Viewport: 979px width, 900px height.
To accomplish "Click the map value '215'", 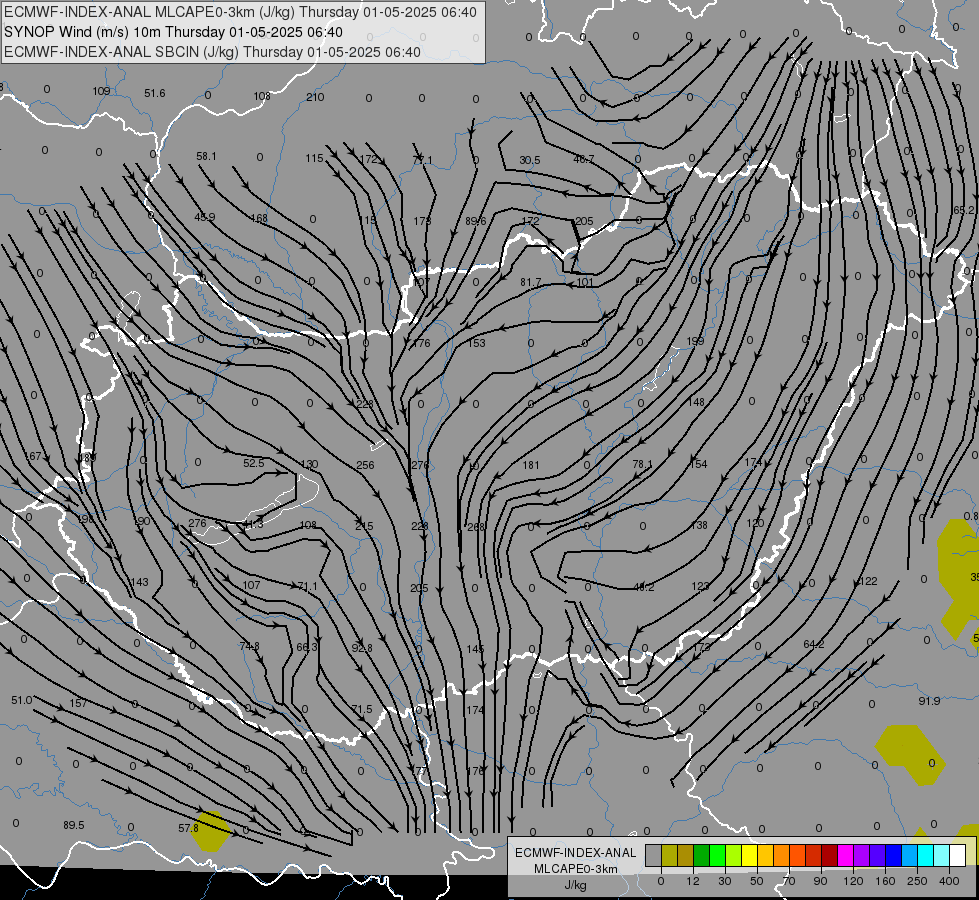I will [364, 527].
